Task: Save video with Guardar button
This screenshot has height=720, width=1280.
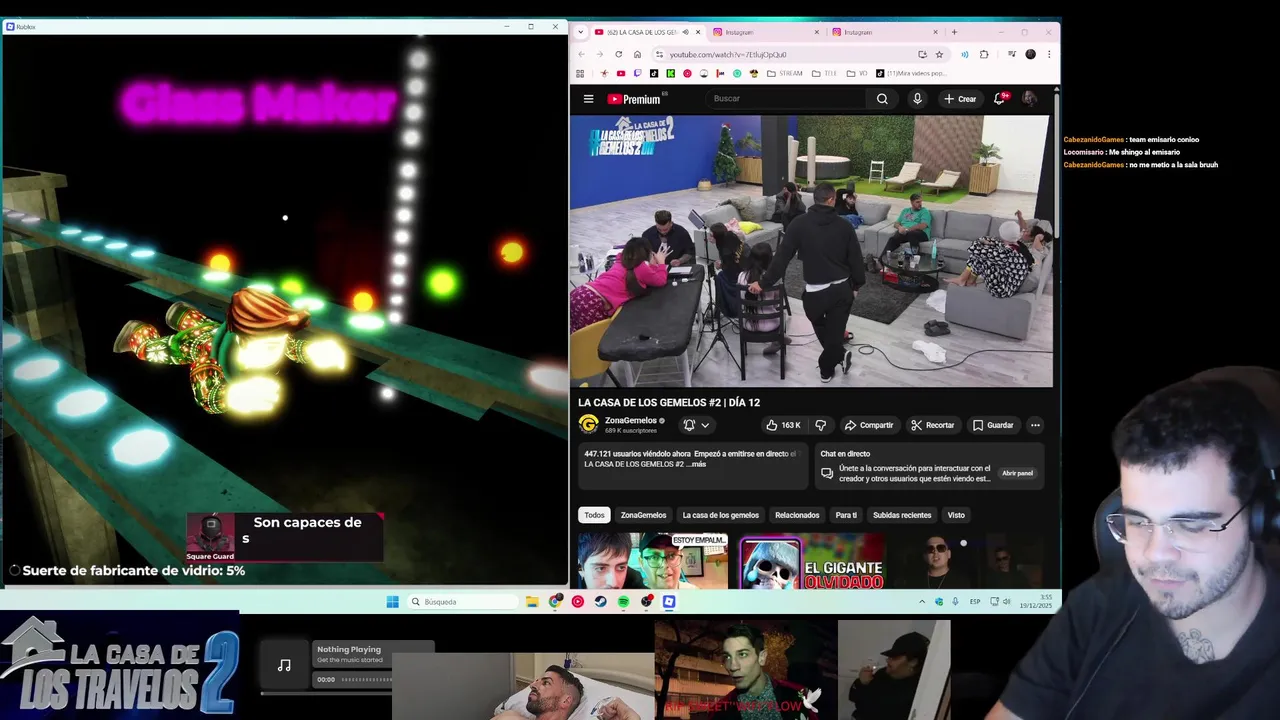Action: coord(993,425)
